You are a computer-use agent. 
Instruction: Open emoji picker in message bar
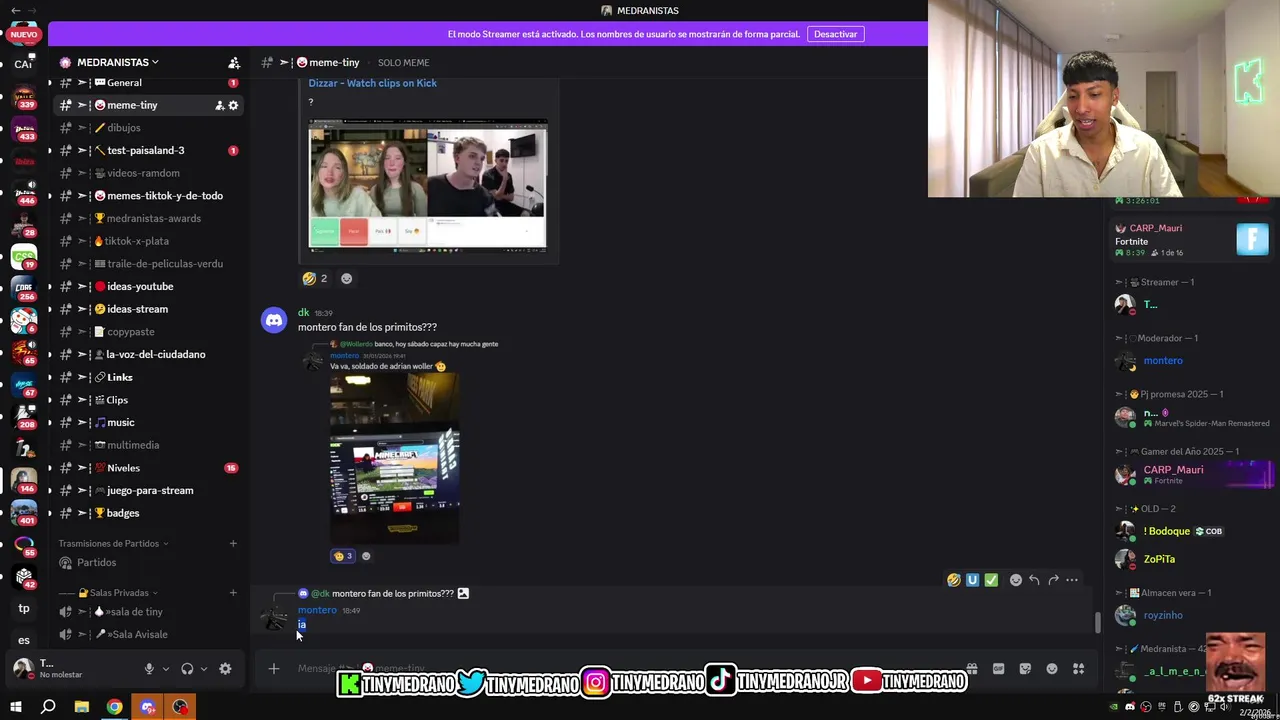1052,669
